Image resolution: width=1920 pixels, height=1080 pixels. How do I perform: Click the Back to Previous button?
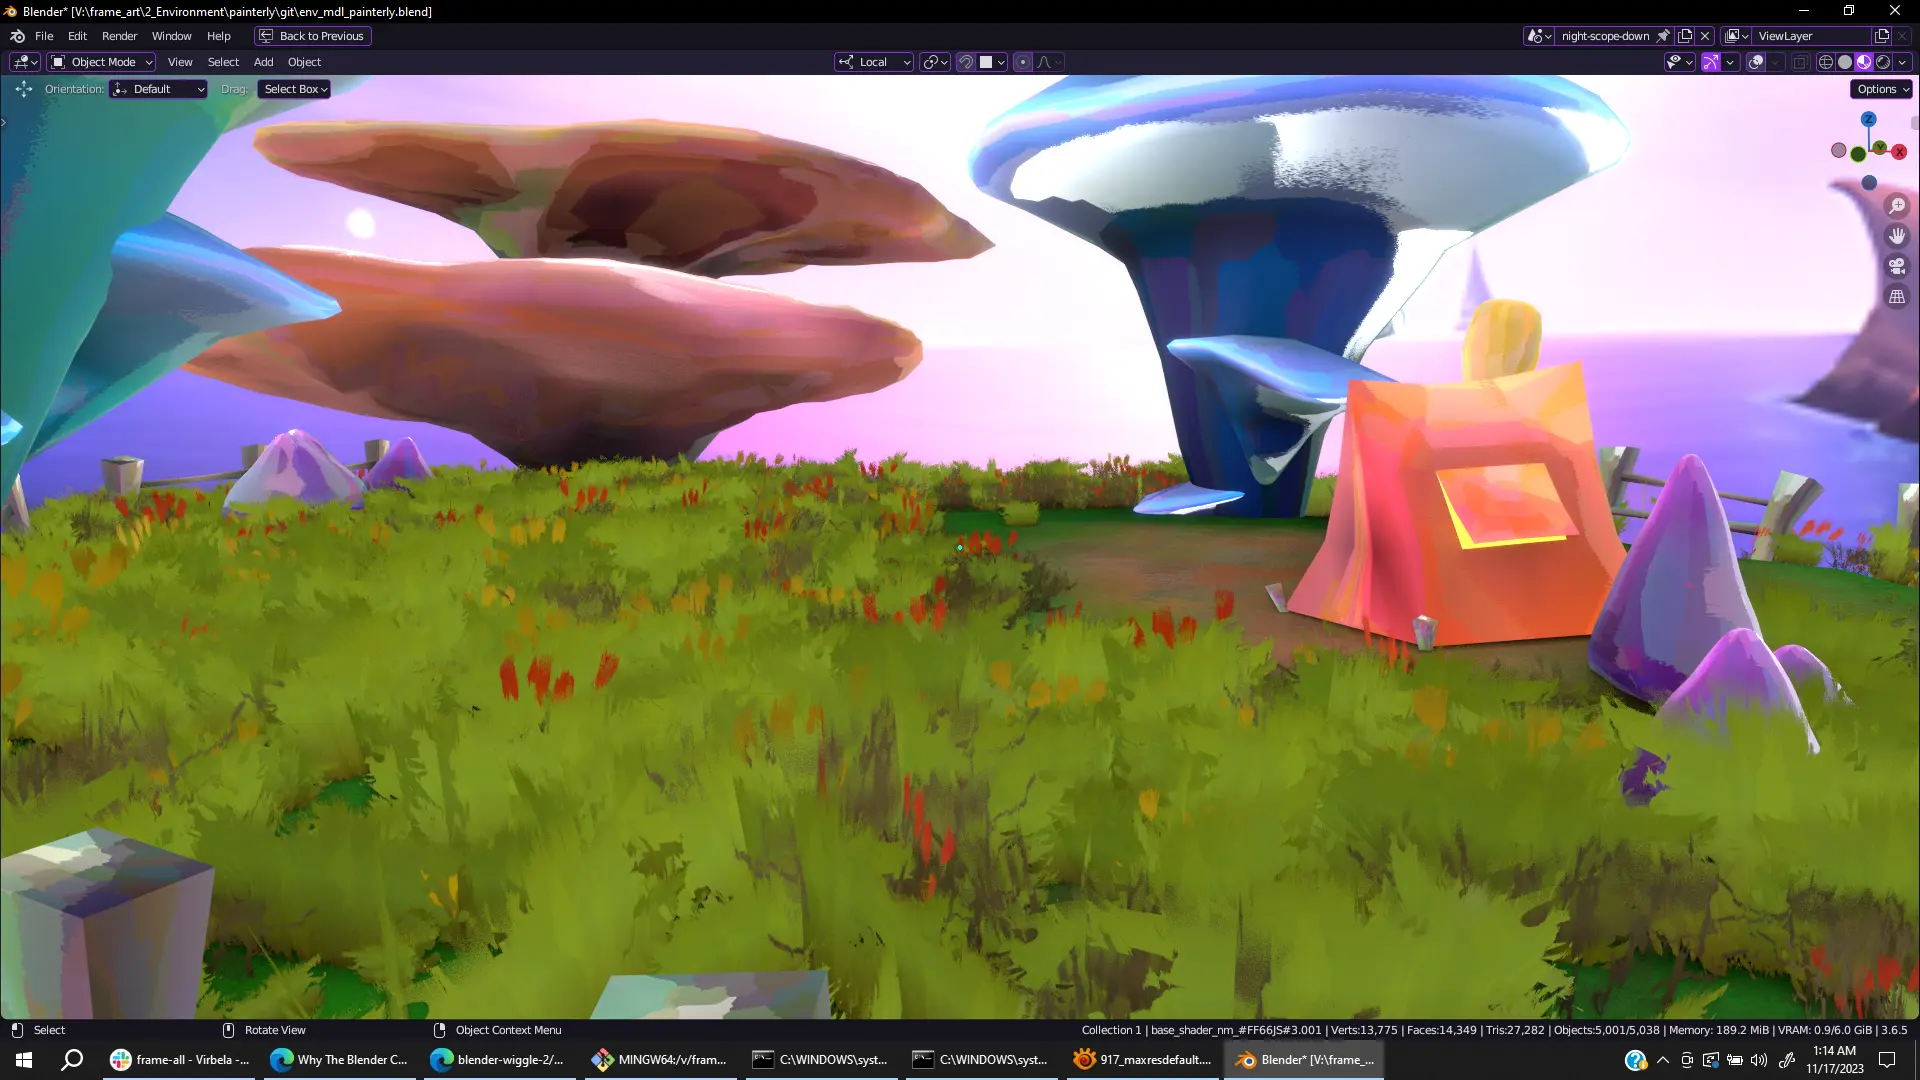point(312,36)
